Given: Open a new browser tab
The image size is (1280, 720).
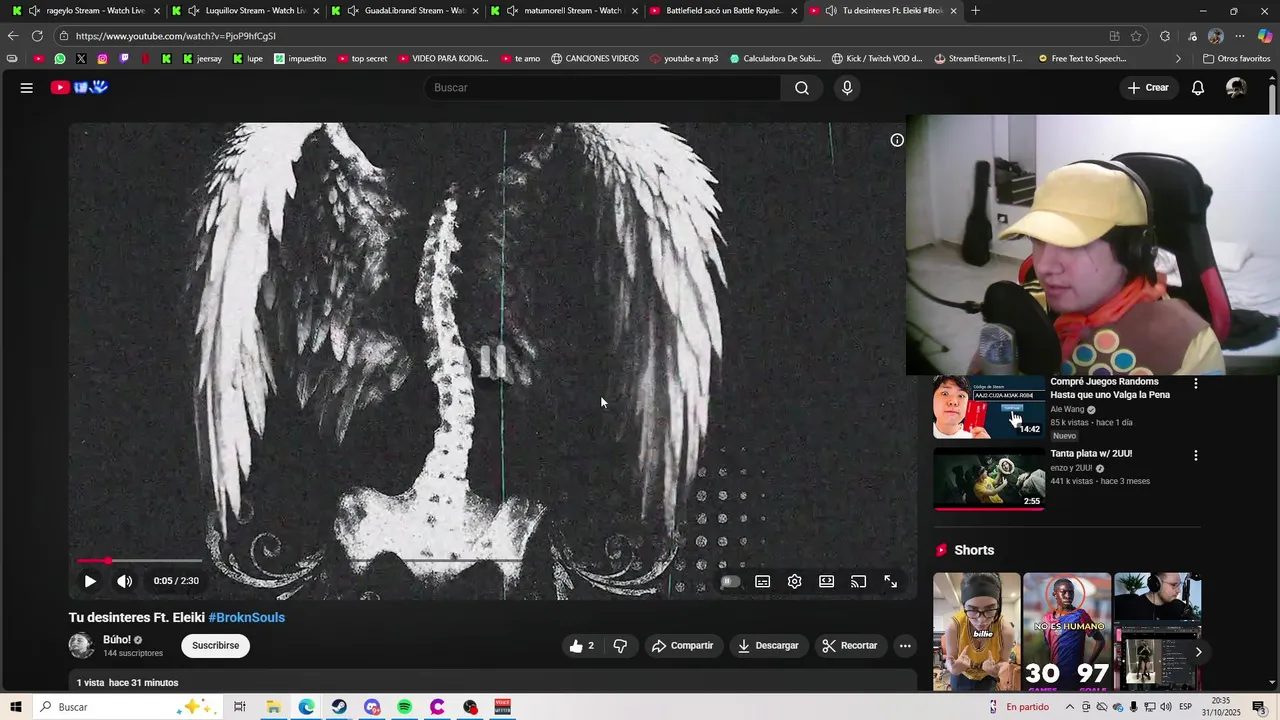Looking at the screenshot, I should click(x=976, y=11).
